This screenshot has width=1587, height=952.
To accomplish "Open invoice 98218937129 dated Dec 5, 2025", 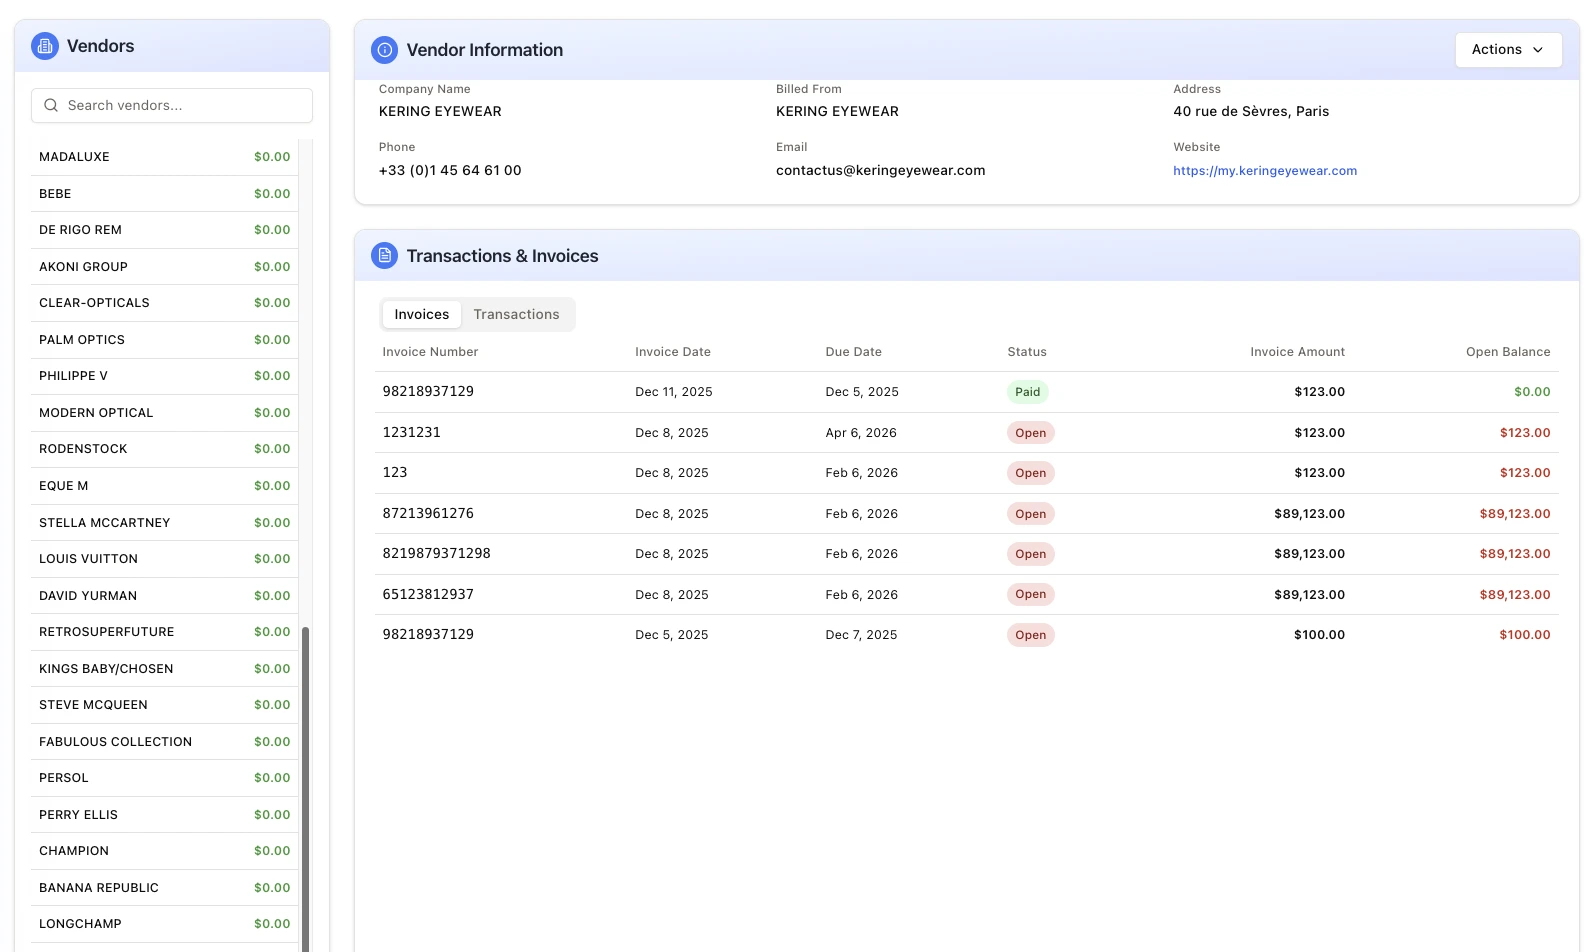I will 967,635.
